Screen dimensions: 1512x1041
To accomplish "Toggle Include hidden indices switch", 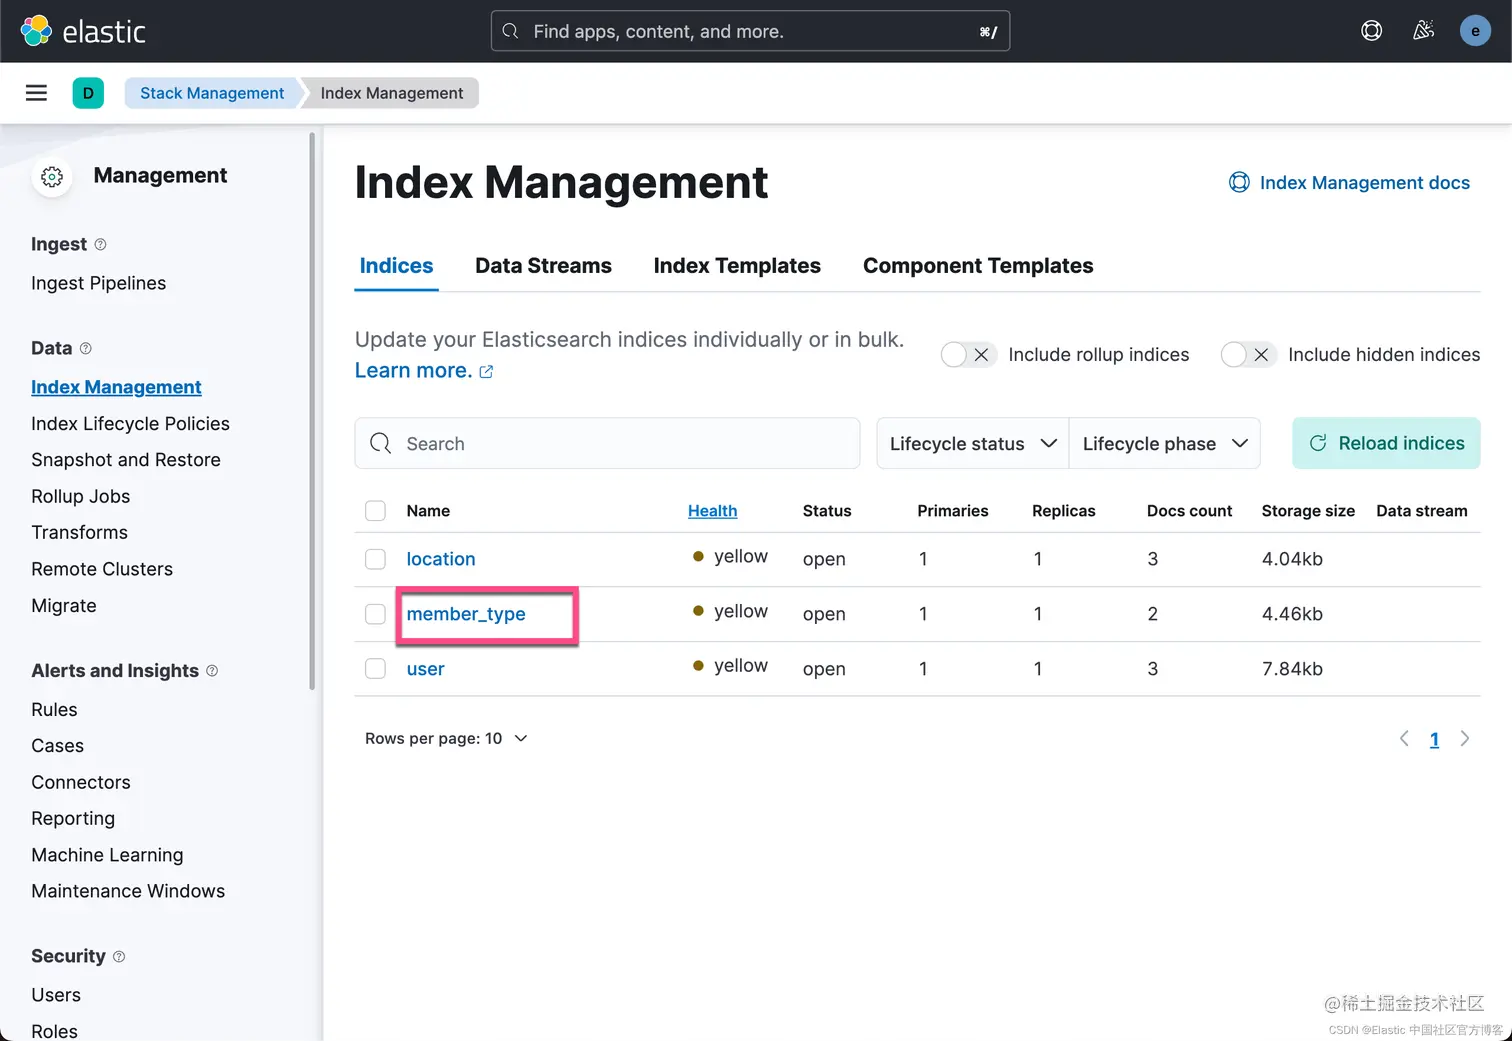I will coord(1248,355).
